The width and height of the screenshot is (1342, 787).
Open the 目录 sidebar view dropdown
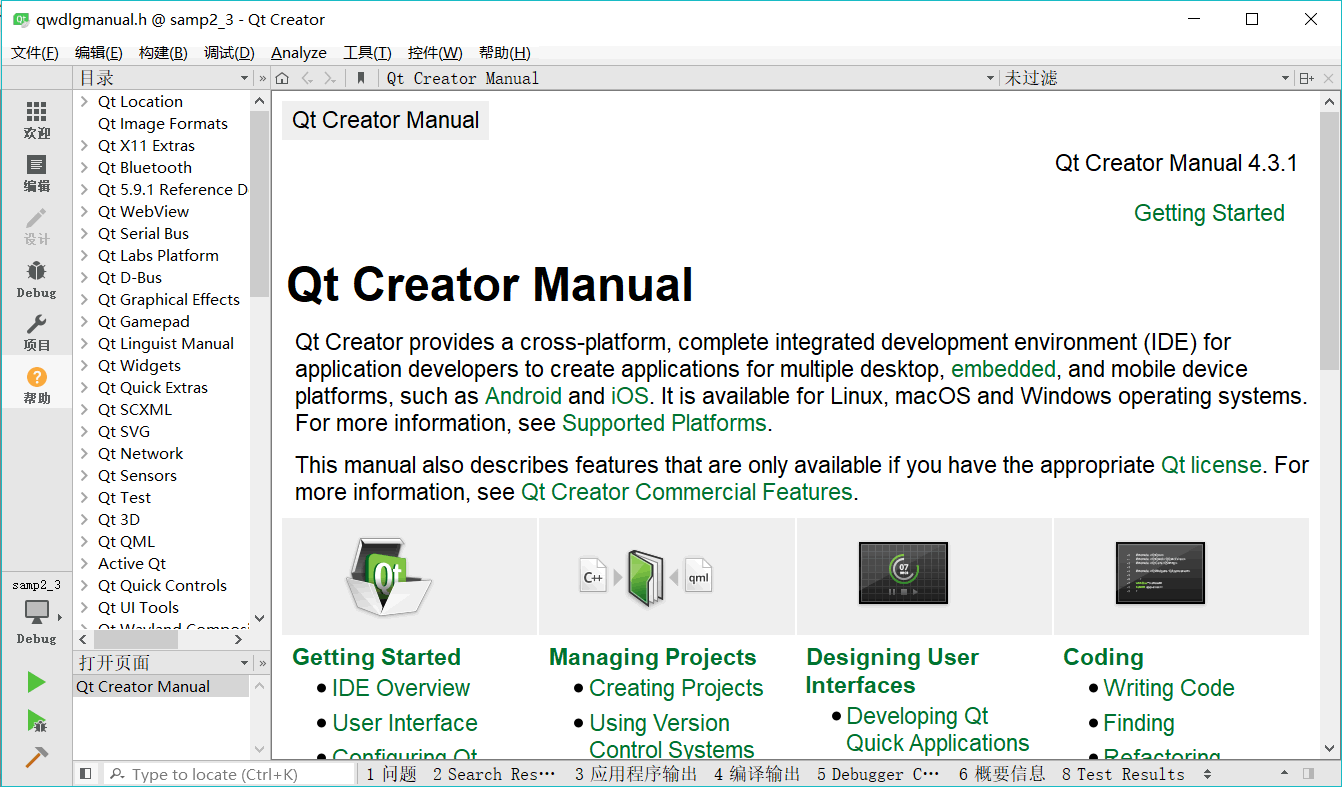pos(164,78)
